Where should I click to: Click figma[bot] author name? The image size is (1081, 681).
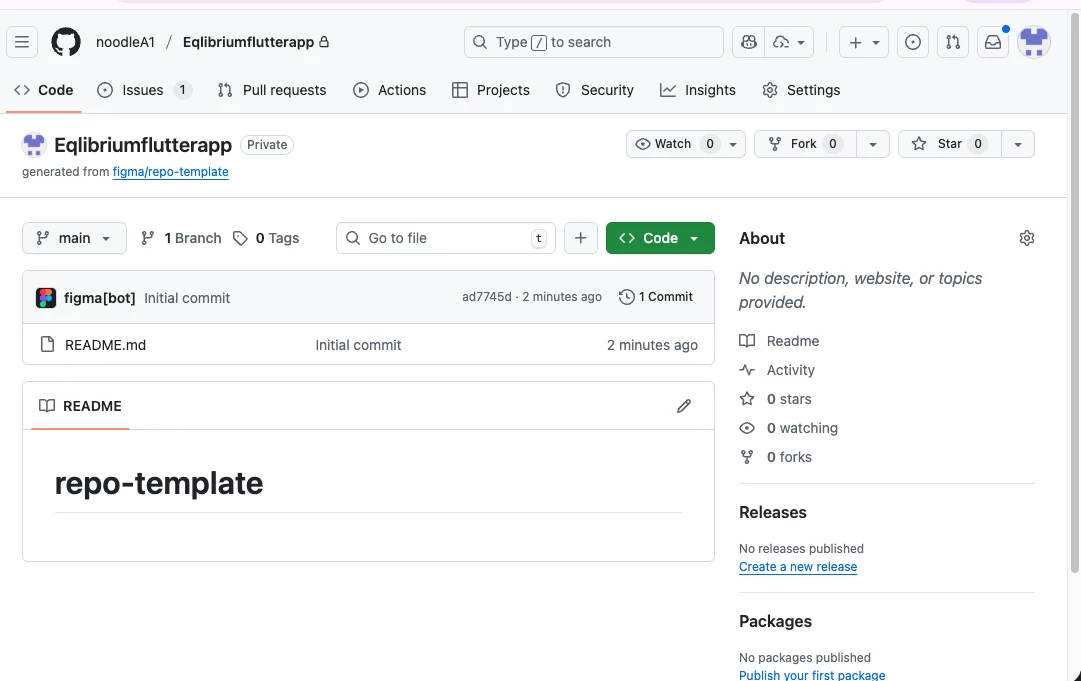tap(99, 298)
